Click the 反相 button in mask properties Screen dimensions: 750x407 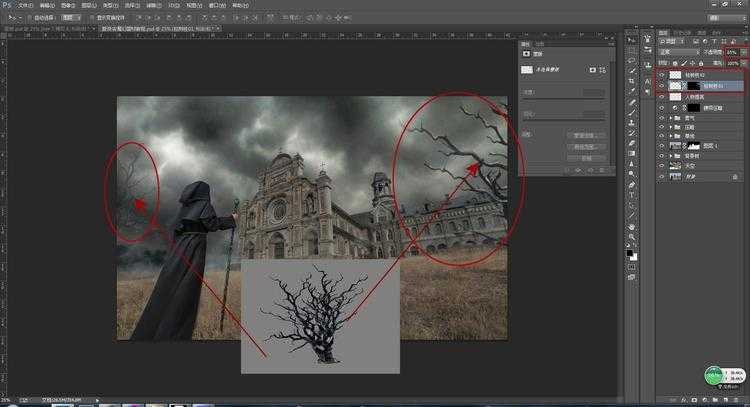pos(587,158)
